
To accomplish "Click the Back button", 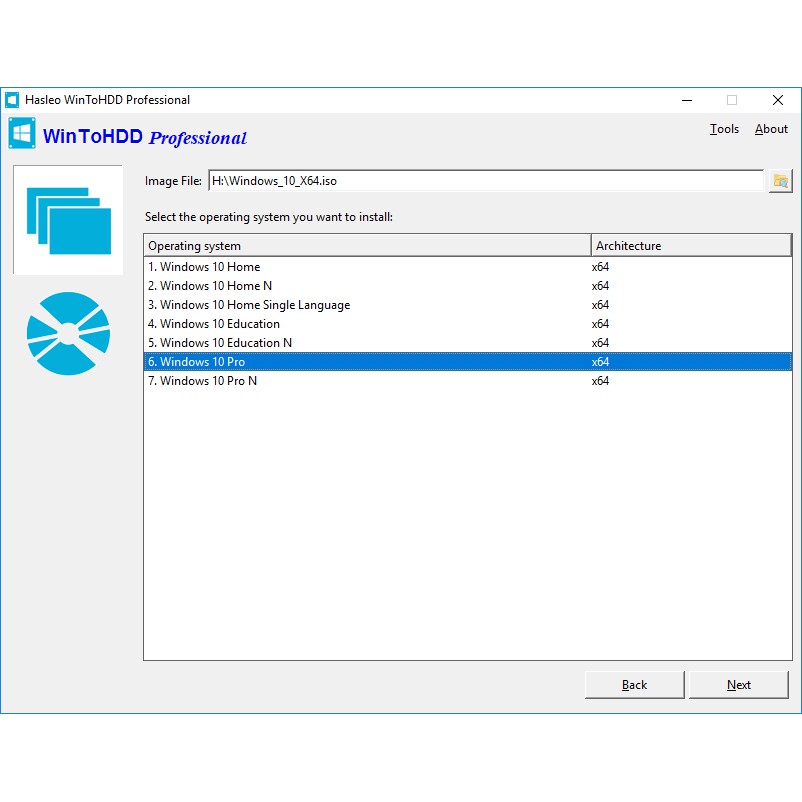I will click(x=634, y=684).
